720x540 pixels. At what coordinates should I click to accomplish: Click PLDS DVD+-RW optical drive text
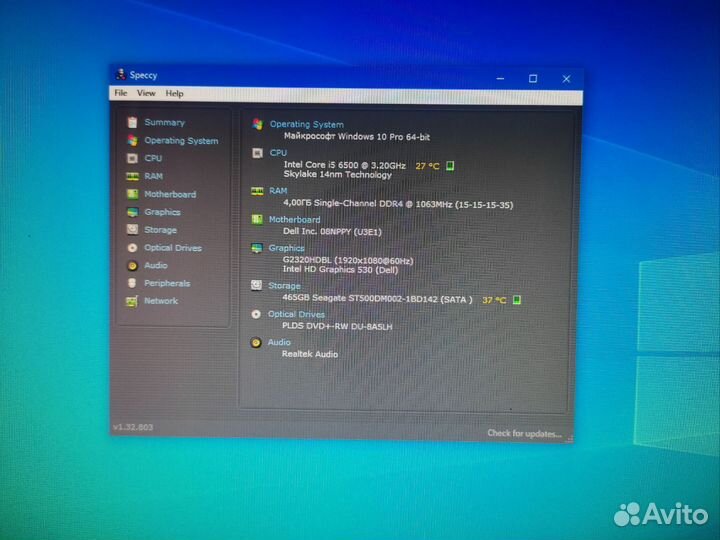tap(337, 327)
